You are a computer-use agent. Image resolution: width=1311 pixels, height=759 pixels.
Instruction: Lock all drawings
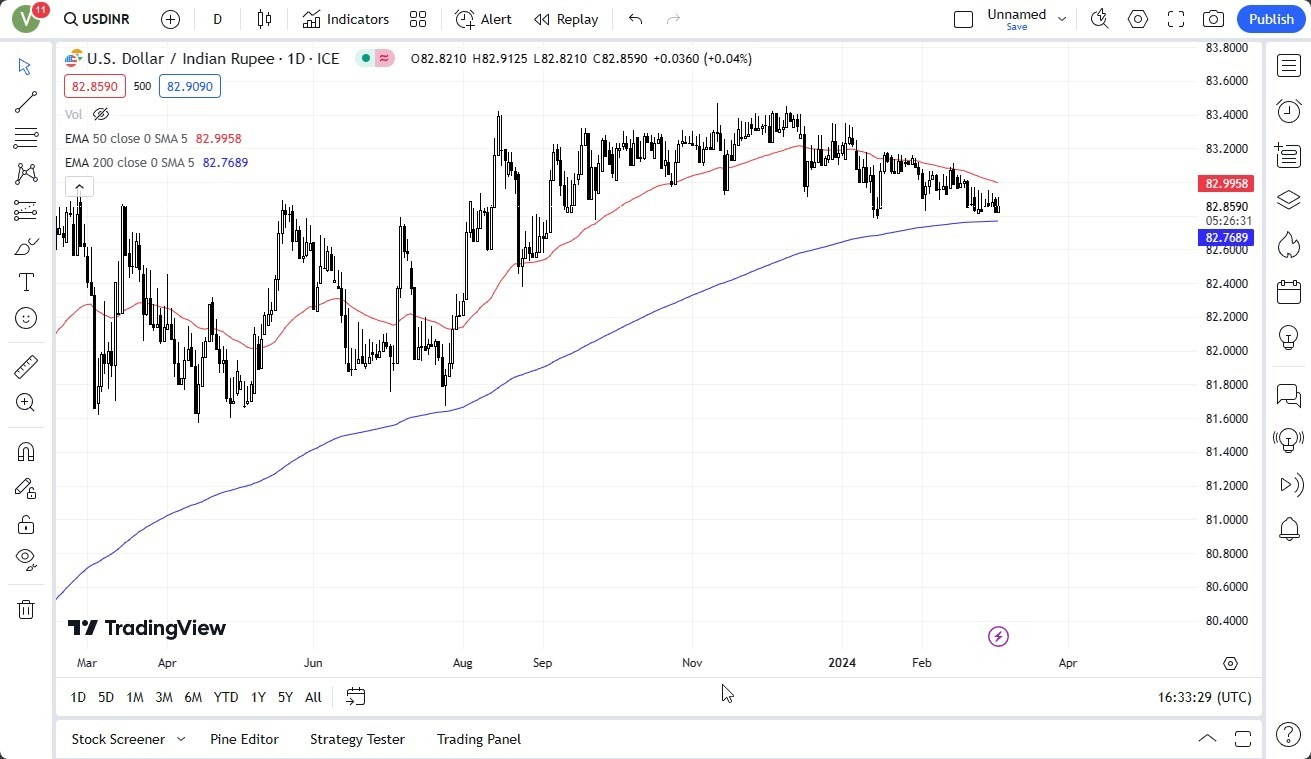(x=27, y=524)
